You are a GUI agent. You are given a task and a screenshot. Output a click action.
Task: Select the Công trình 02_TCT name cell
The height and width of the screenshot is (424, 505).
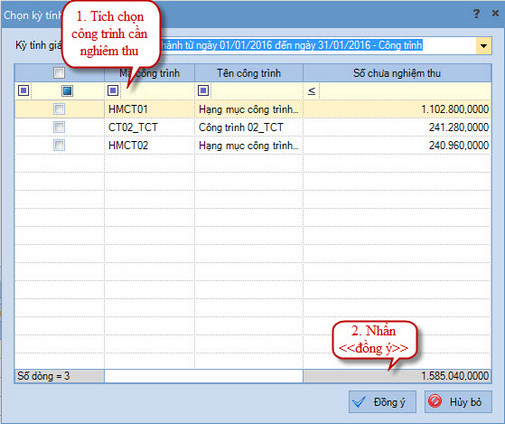click(x=249, y=127)
